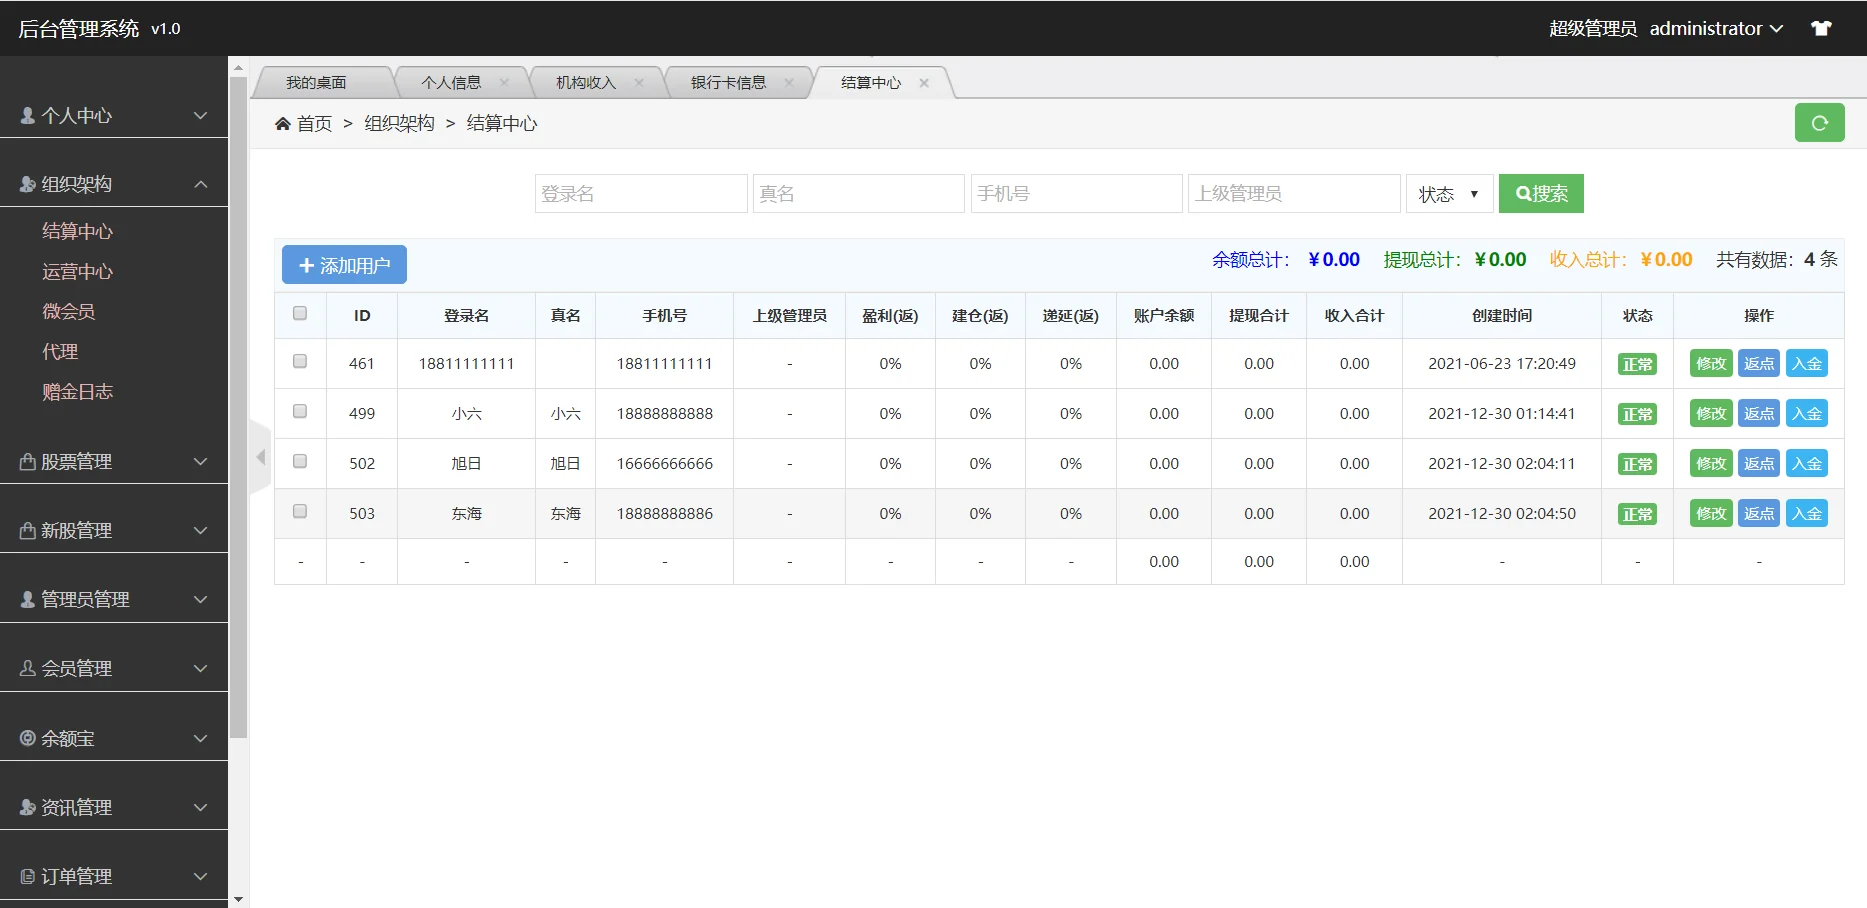Check the checkbox for user 小六
Viewport: 1867px width, 908px height.
click(x=299, y=411)
